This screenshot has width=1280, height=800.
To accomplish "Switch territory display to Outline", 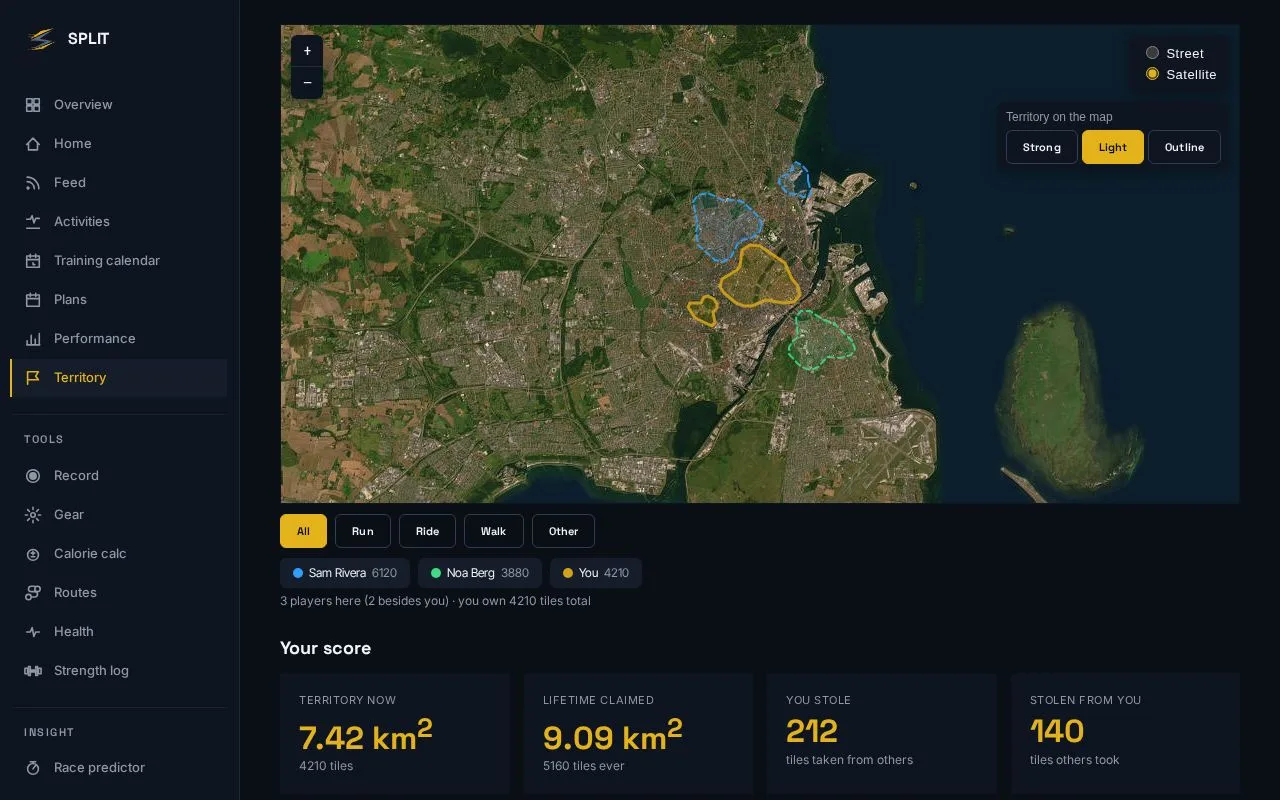I will coord(1184,147).
